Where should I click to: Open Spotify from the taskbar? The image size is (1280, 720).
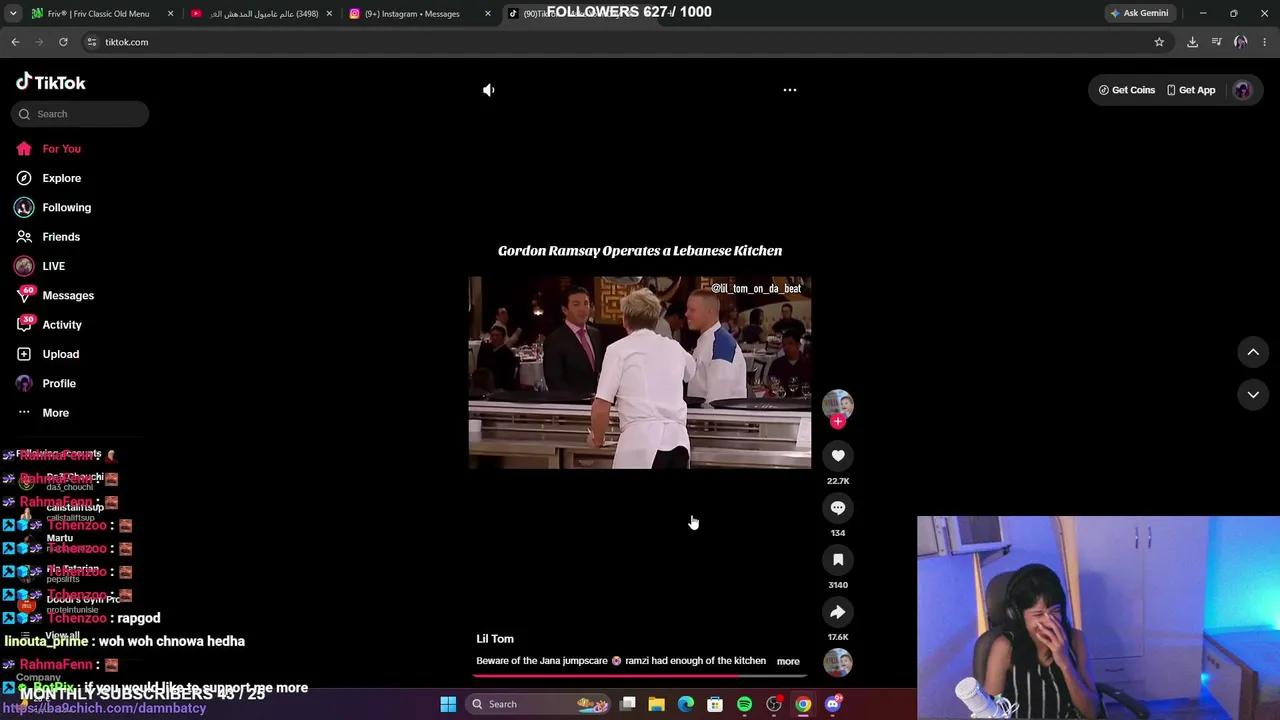744,704
